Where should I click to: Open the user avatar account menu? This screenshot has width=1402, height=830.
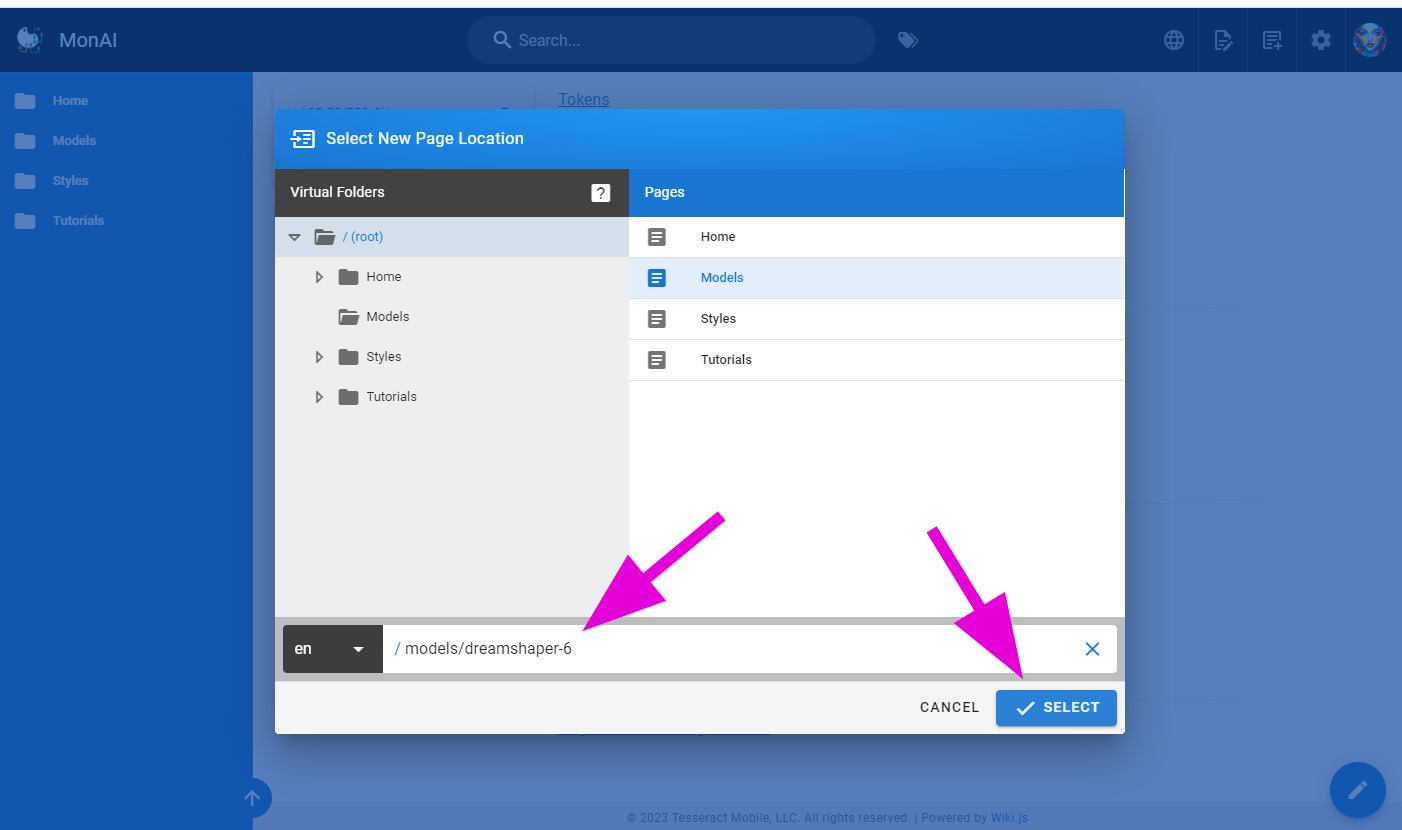click(1369, 40)
